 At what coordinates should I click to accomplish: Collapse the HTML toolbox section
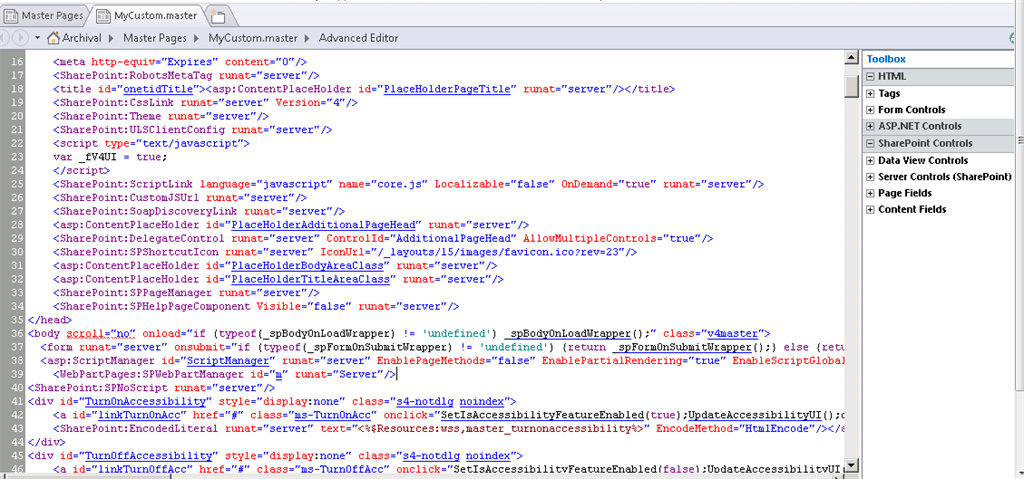pyautogui.click(x=870, y=76)
